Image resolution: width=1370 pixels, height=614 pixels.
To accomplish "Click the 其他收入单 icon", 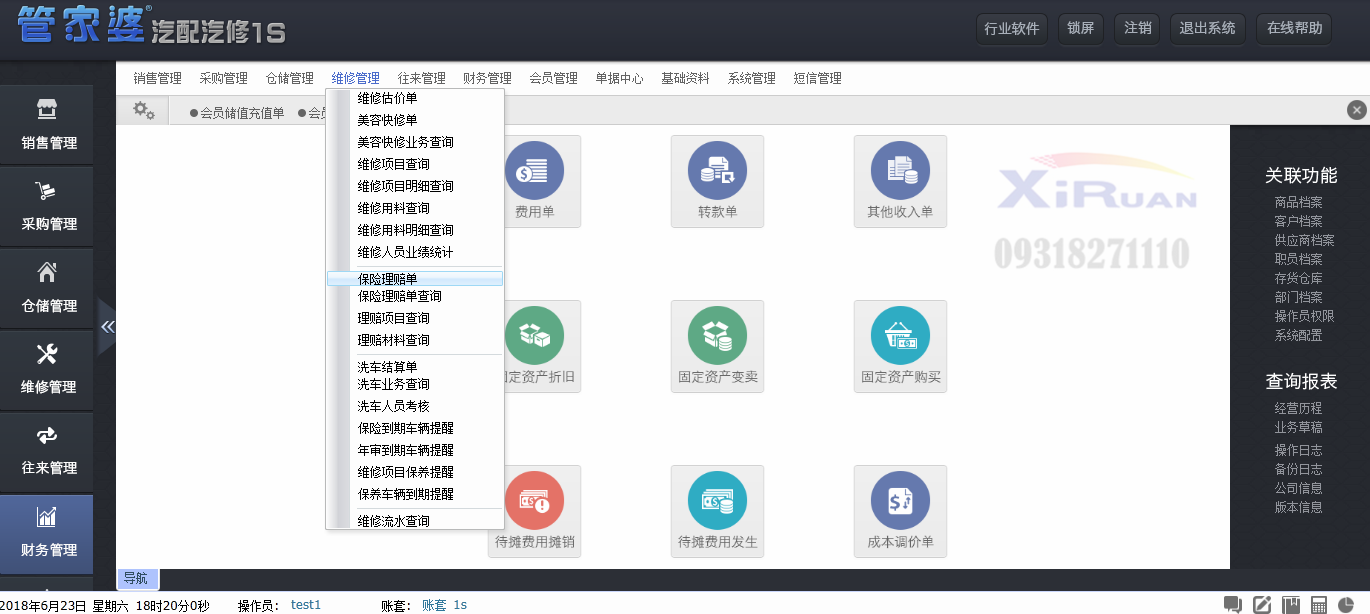I will pyautogui.click(x=900, y=180).
